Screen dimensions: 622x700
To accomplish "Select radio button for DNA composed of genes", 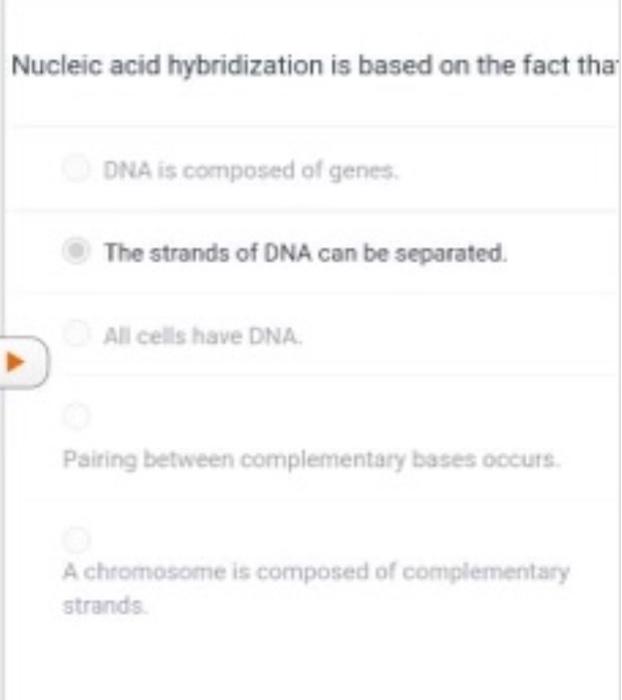I will pos(76,169).
